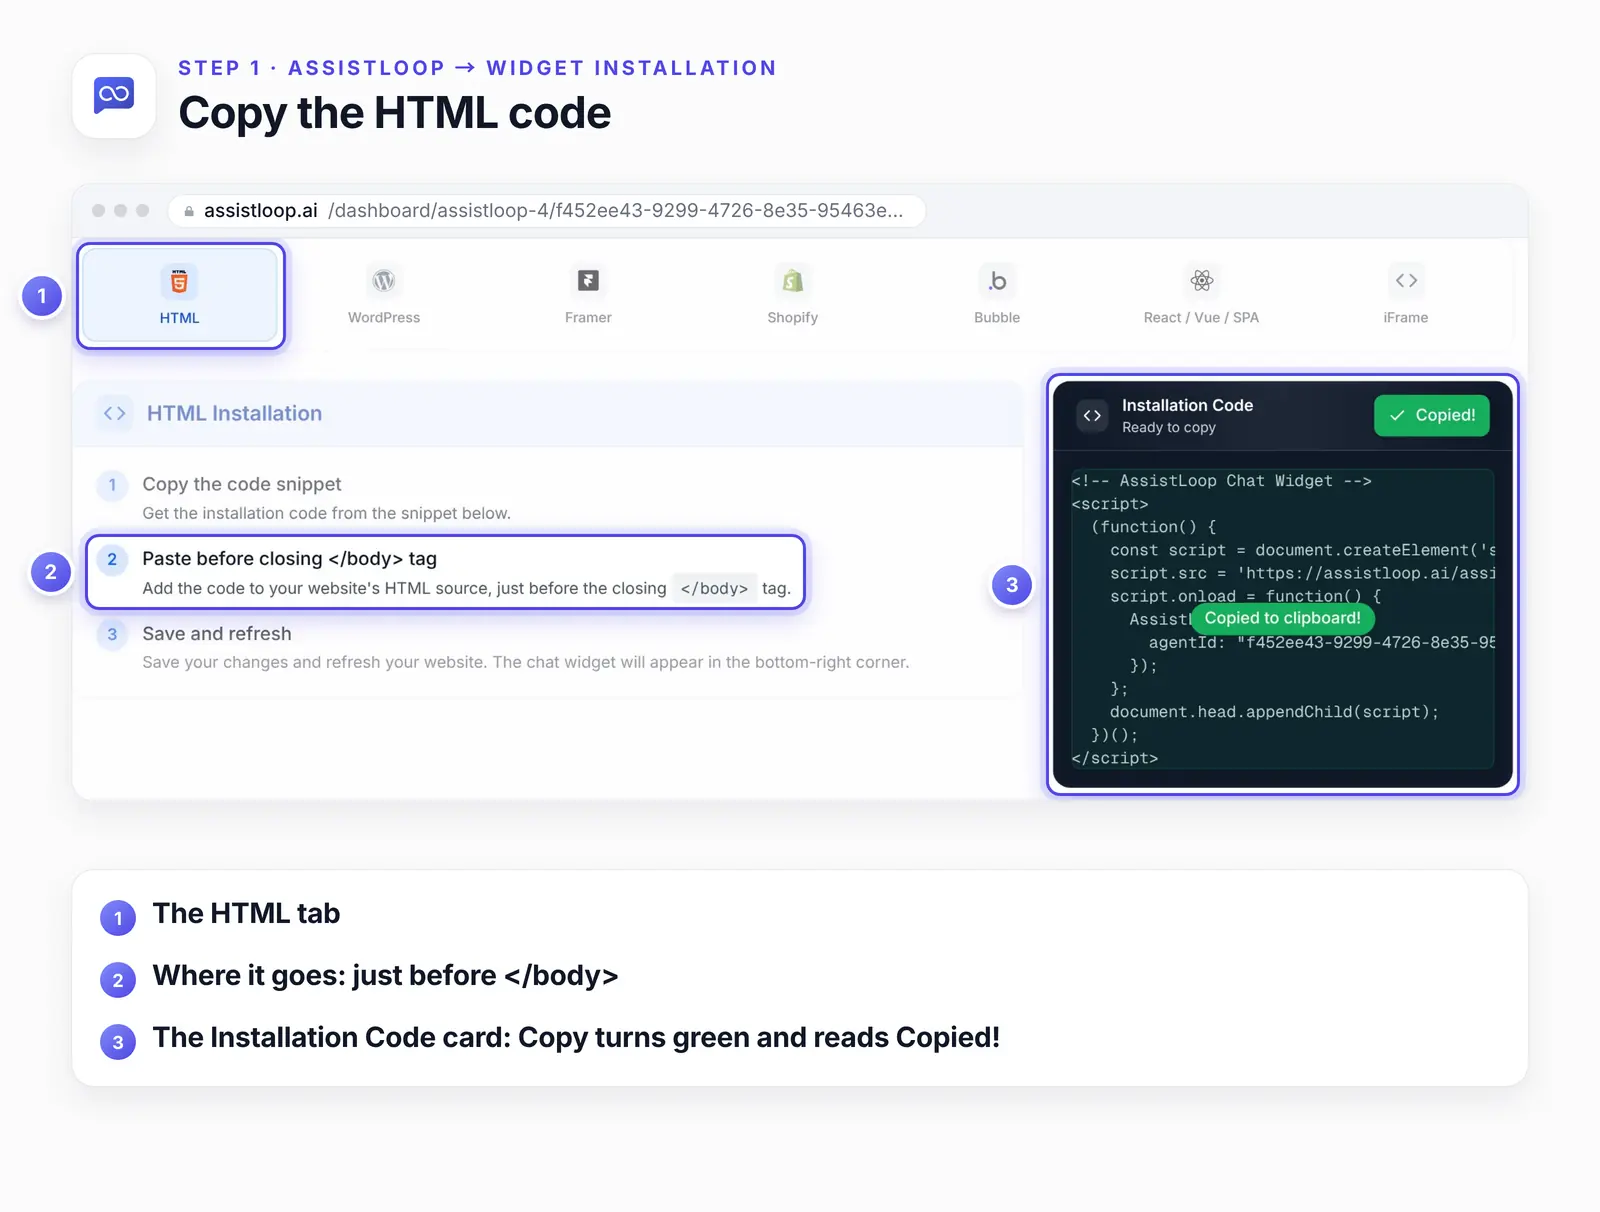This screenshot has width=1600, height=1212.
Task: Click the Framer logo icon
Action: (588, 281)
